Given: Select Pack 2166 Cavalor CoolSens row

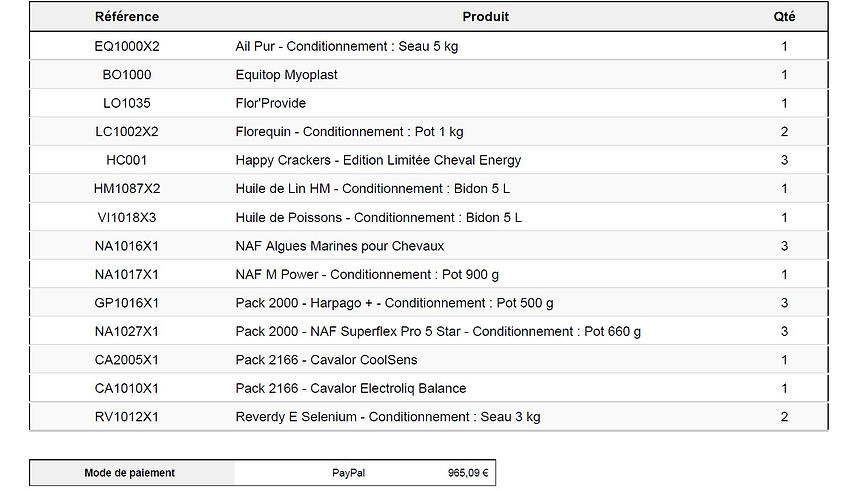Looking at the screenshot, I should (326, 360).
